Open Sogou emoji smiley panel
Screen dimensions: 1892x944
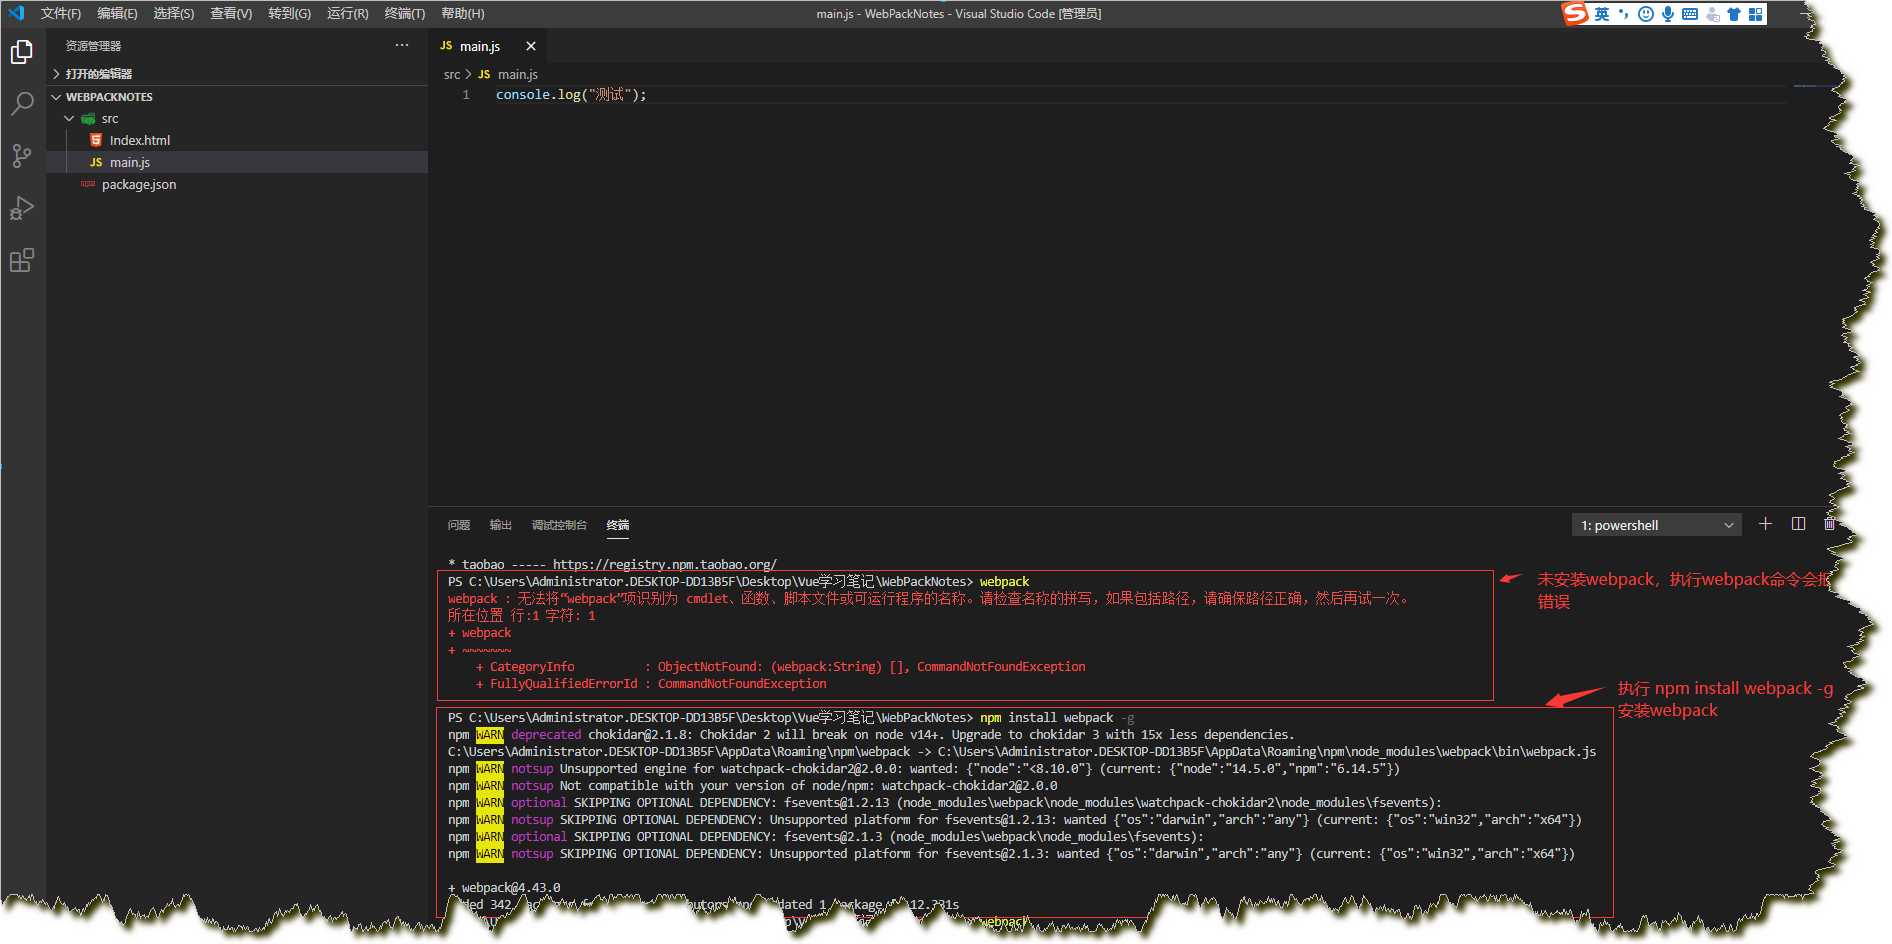tap(1645, 14)
